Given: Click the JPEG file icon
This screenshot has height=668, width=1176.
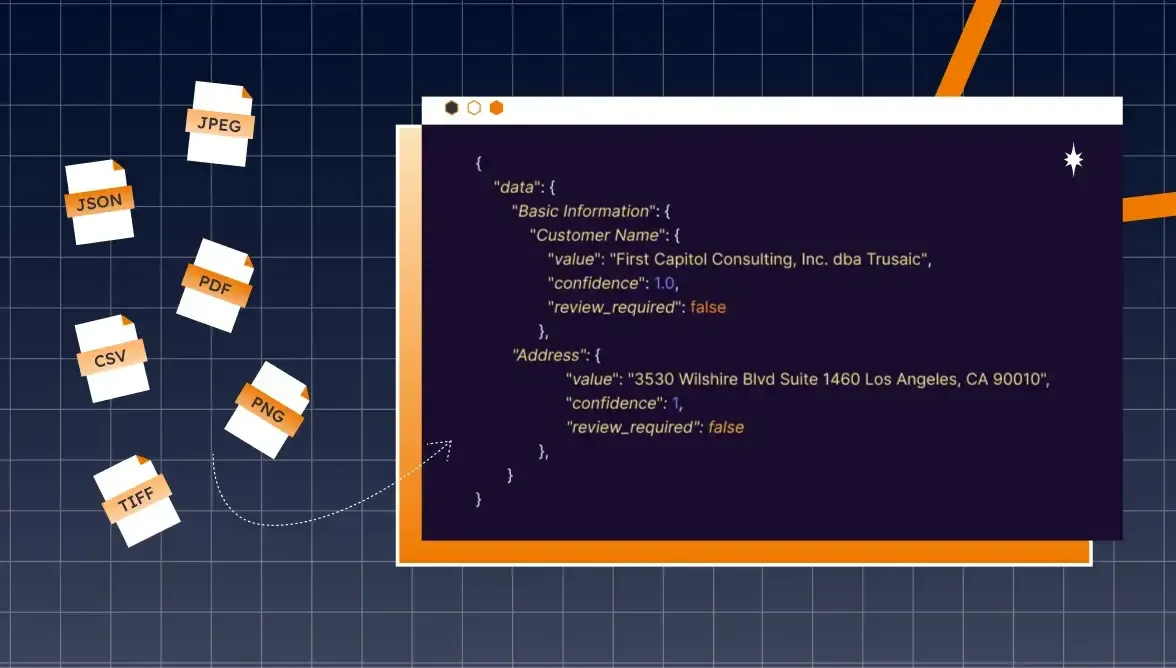Looking at the screenshot, I should click(x=220, y=123).
